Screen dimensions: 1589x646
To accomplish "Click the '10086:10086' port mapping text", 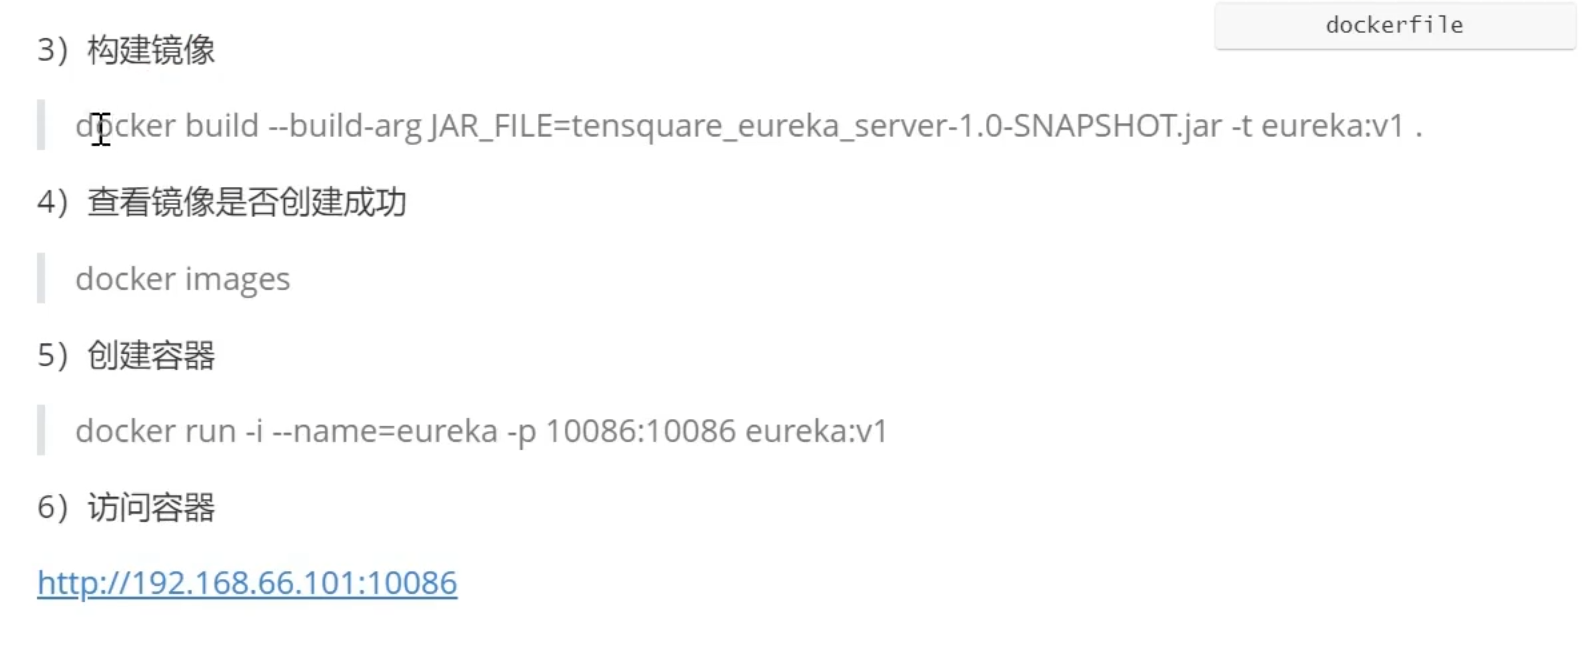I will pos(641,431).
